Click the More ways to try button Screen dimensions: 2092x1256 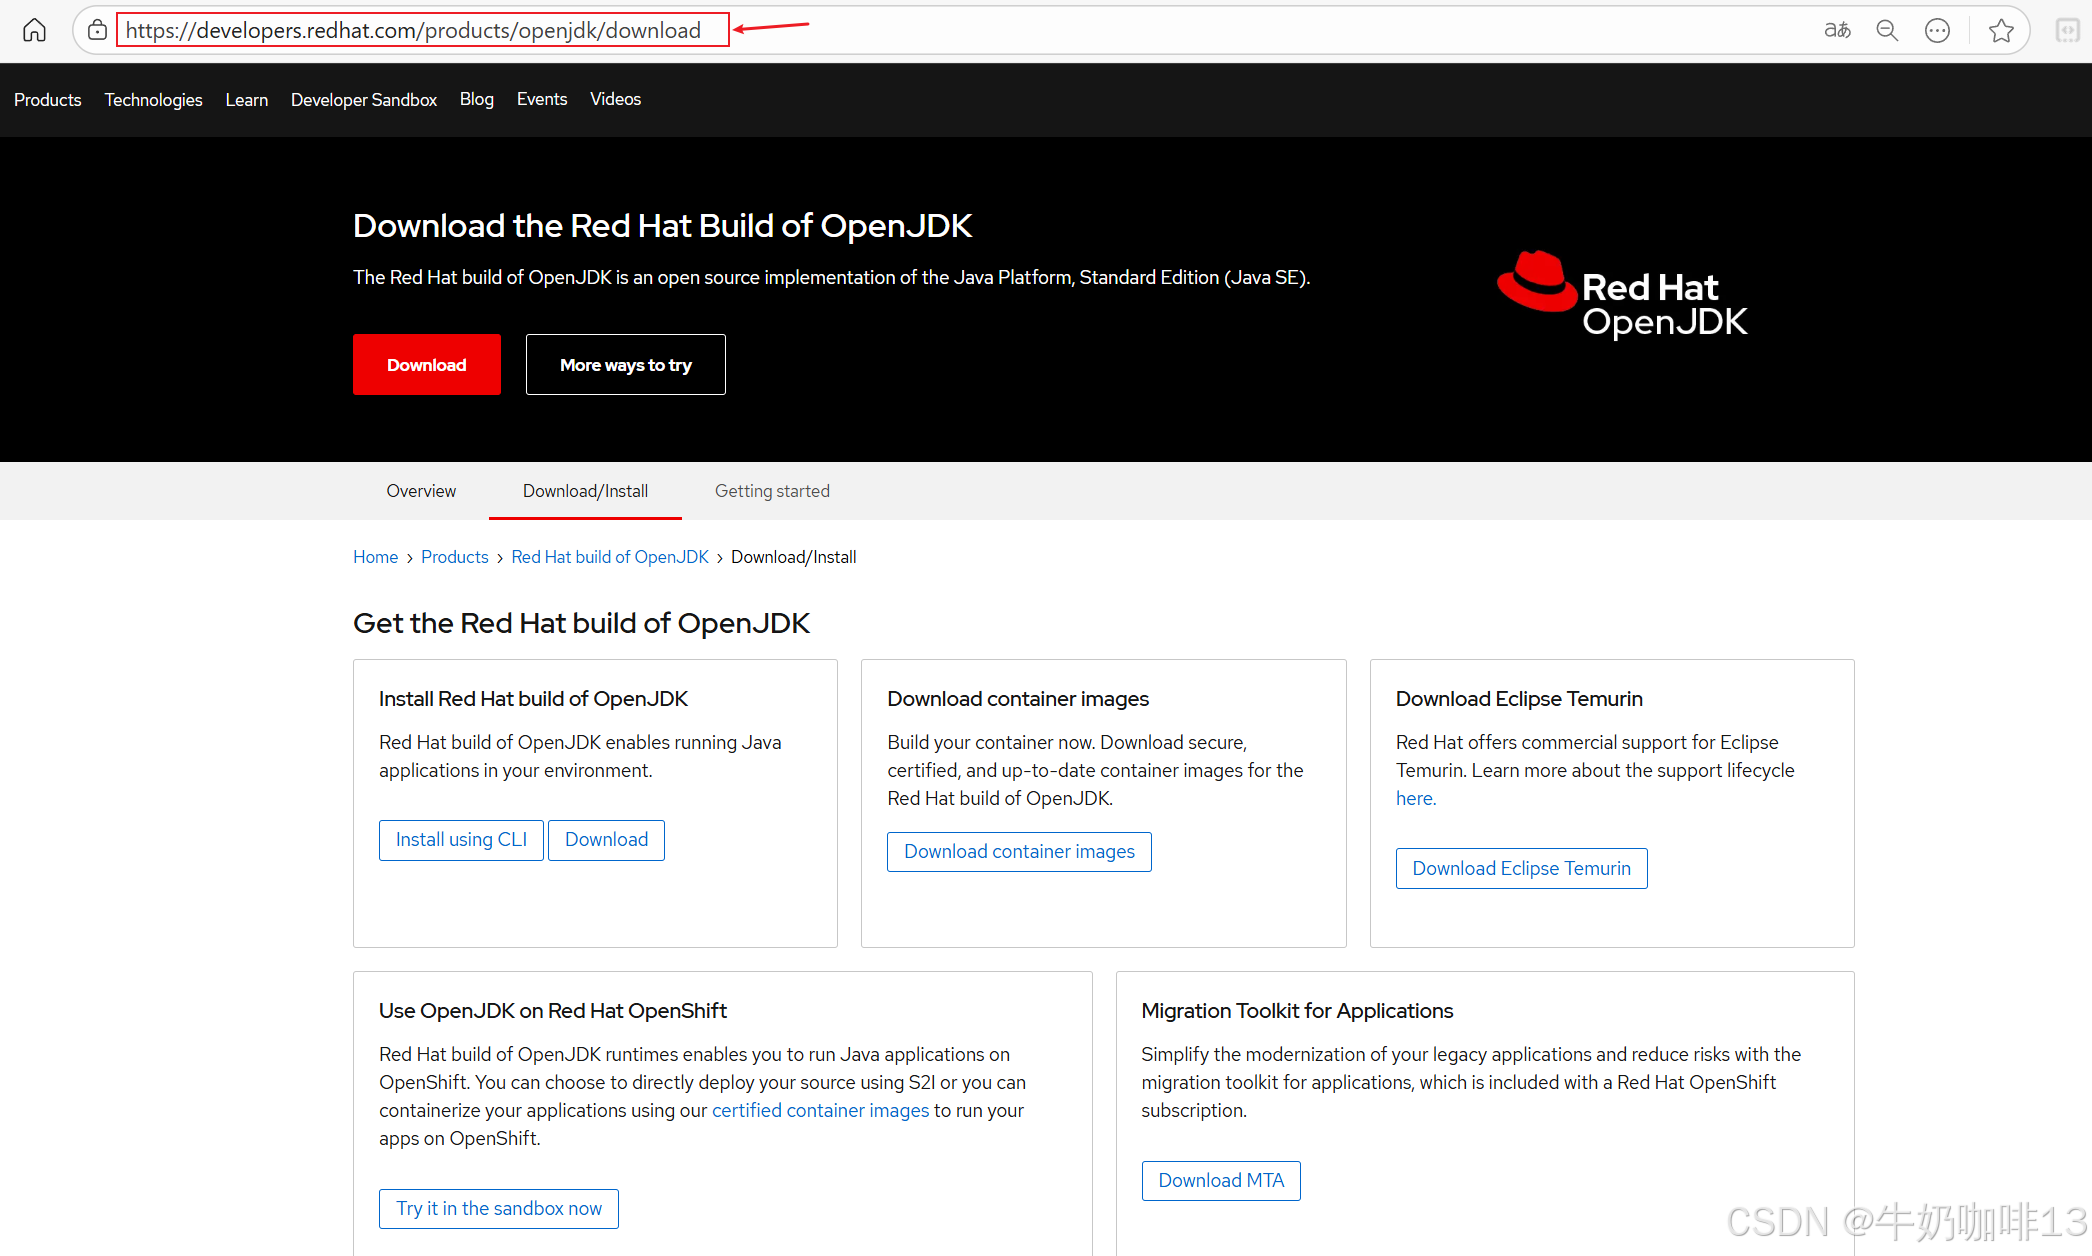click(625, 365)
